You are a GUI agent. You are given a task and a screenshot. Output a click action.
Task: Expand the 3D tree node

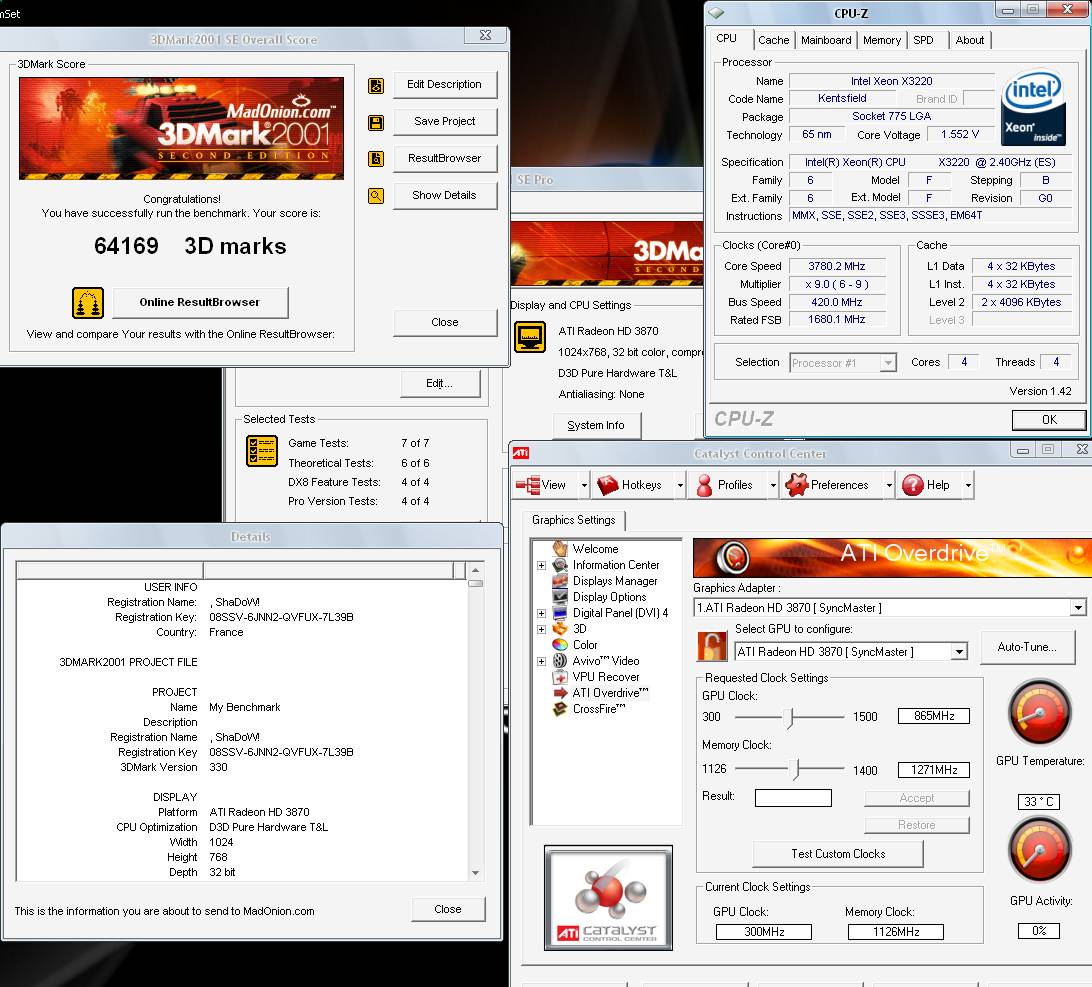pos(541,630)
